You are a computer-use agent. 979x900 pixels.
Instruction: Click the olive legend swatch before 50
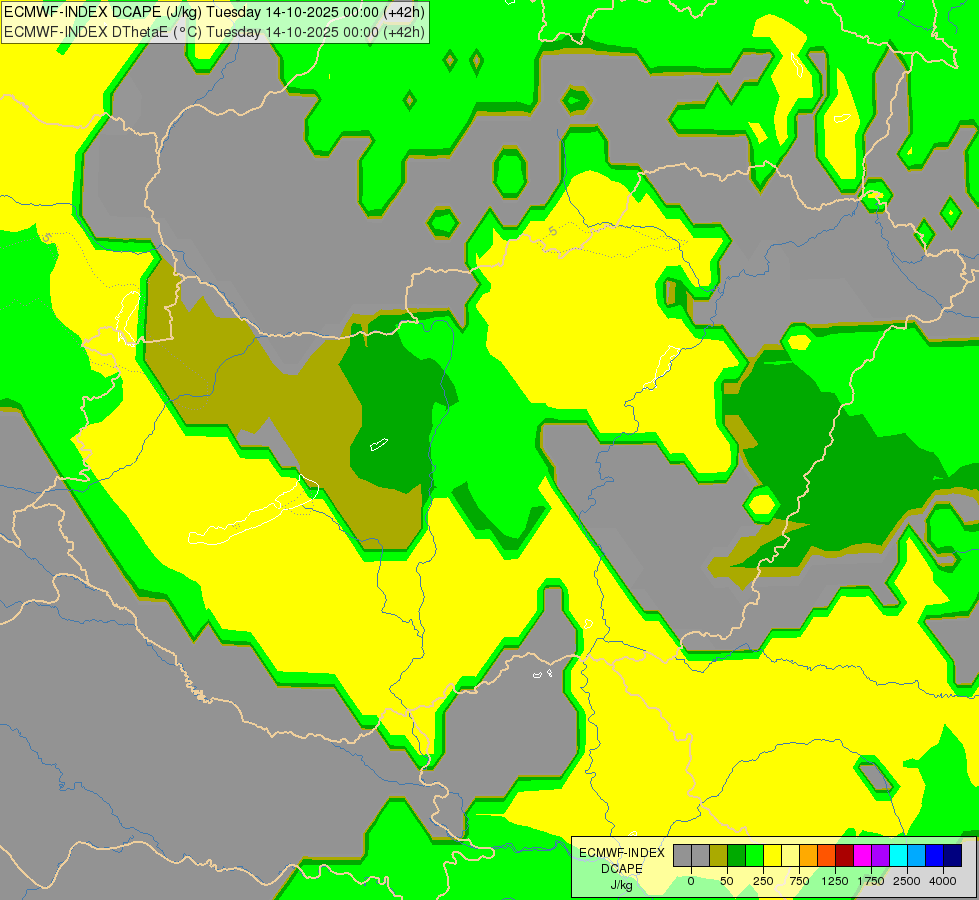(x=719, y=855)
